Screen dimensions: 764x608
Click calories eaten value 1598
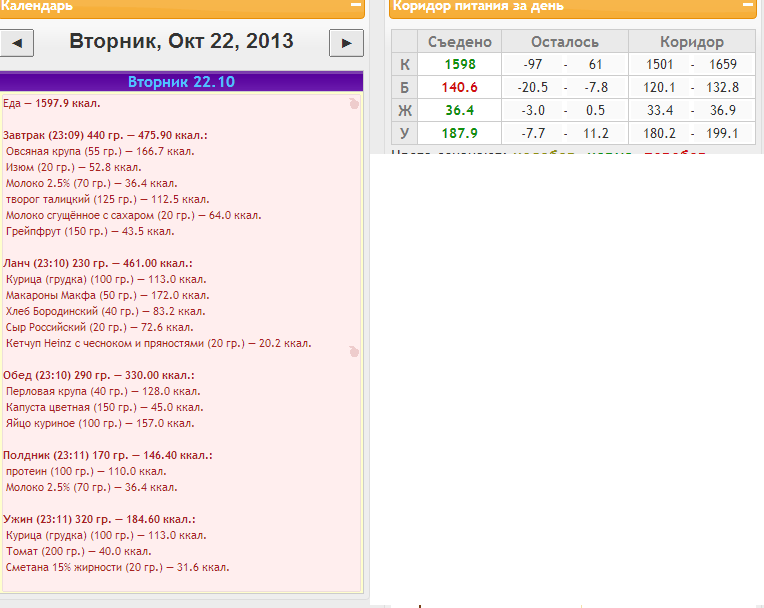460,64
